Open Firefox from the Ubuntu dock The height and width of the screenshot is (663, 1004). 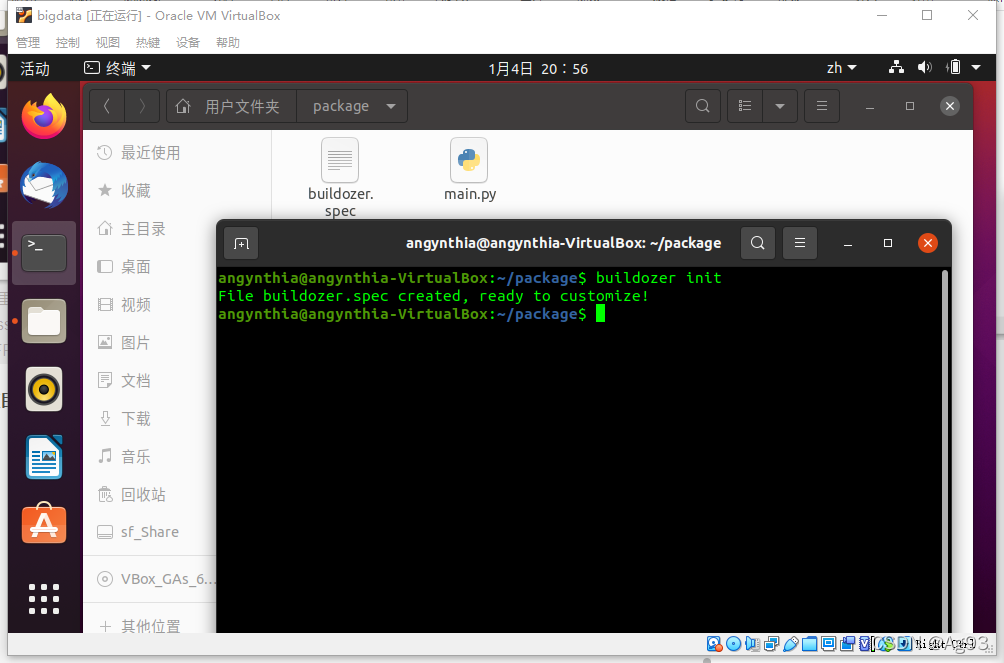click(x=44, y=117)
